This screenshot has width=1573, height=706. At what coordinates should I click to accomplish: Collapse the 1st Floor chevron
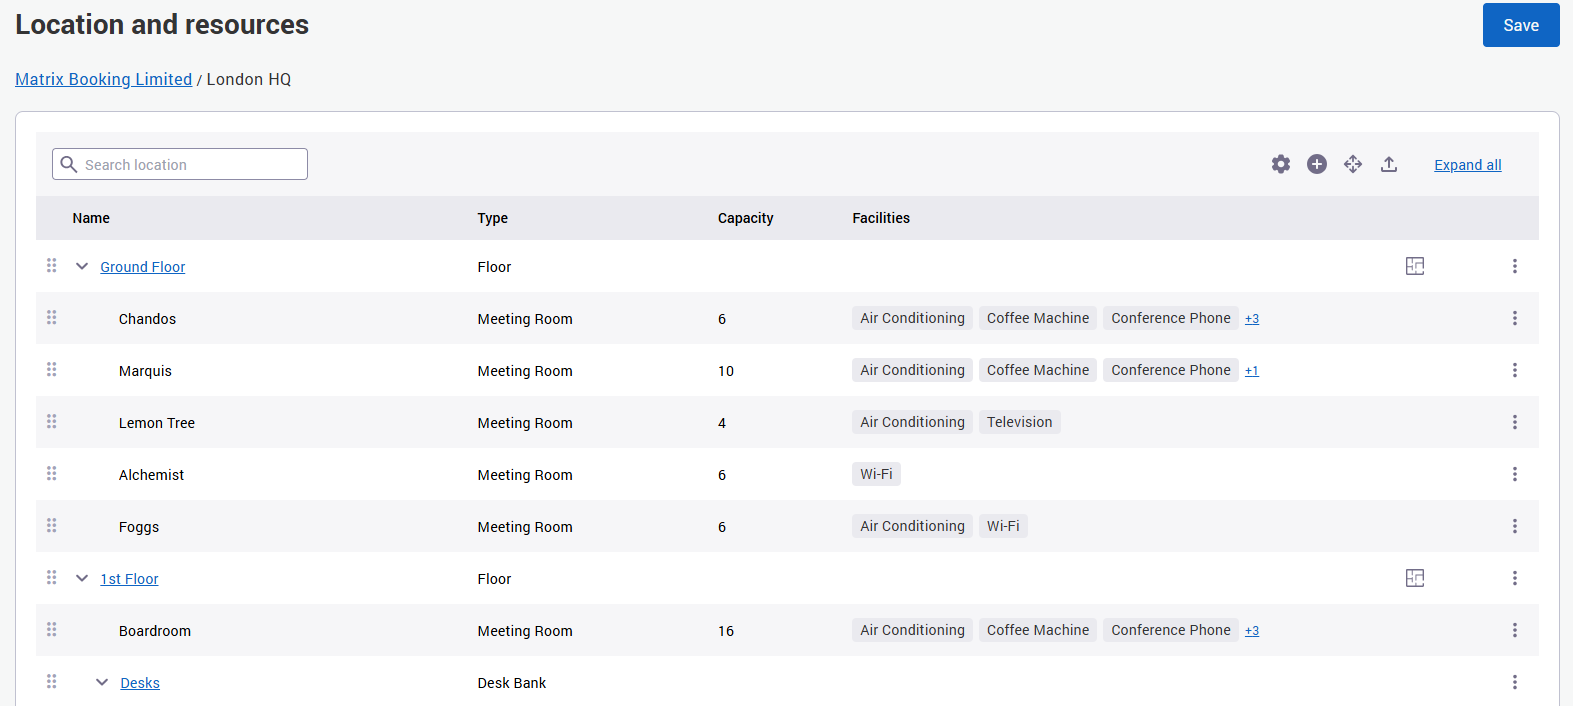tap(82, 578)
